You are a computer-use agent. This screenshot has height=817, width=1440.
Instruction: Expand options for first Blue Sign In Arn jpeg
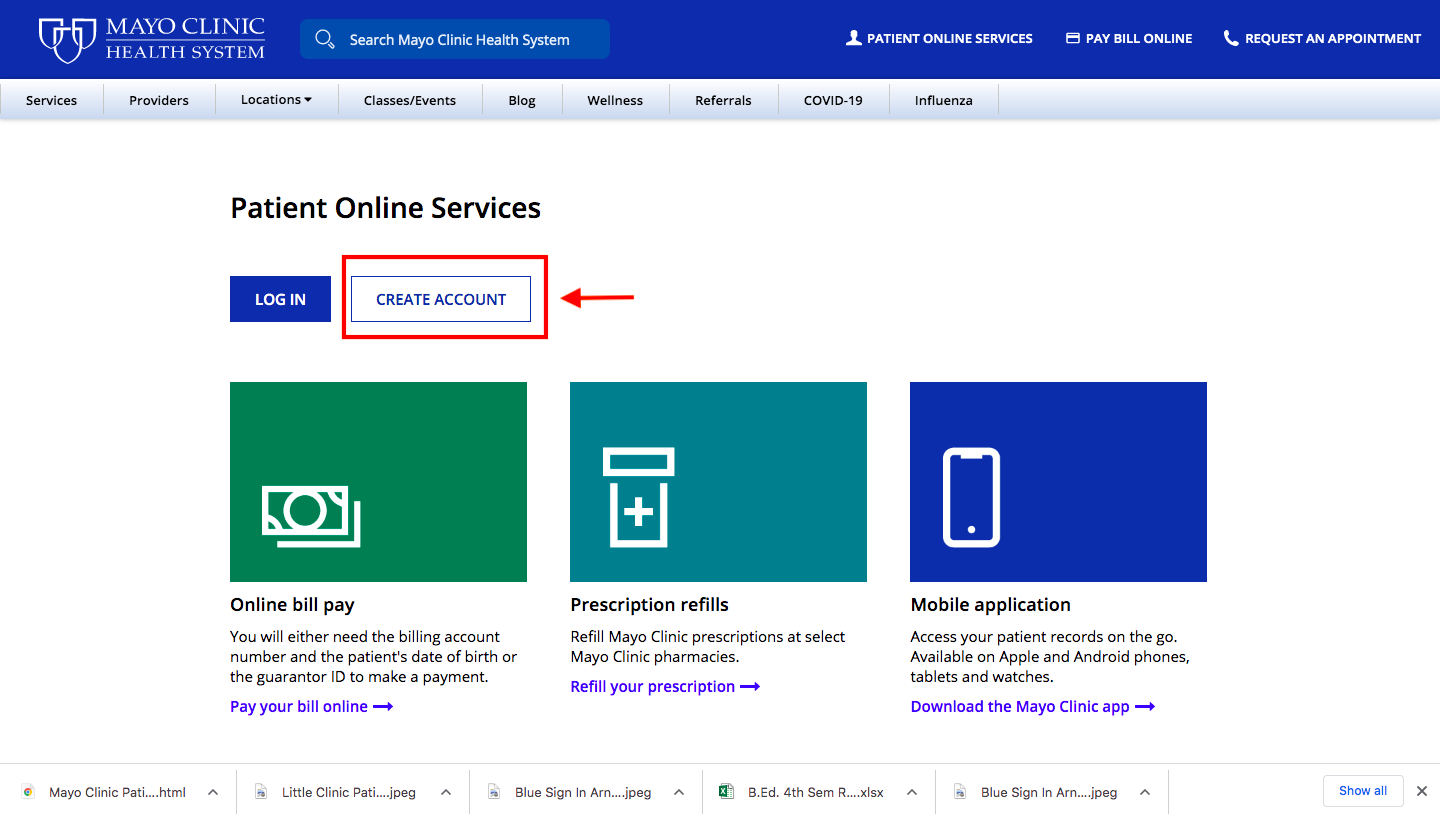click(679, 792)
